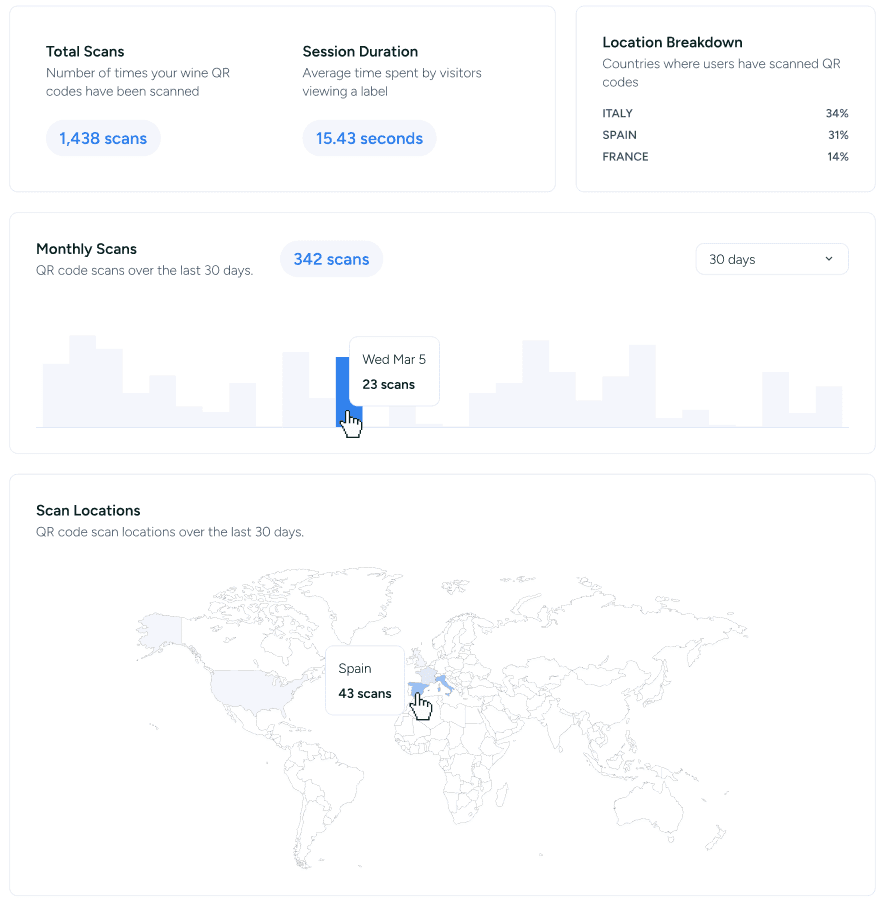Click the Location Breakdown heading
Screen dimensions: 884x904
pos(672,42)
